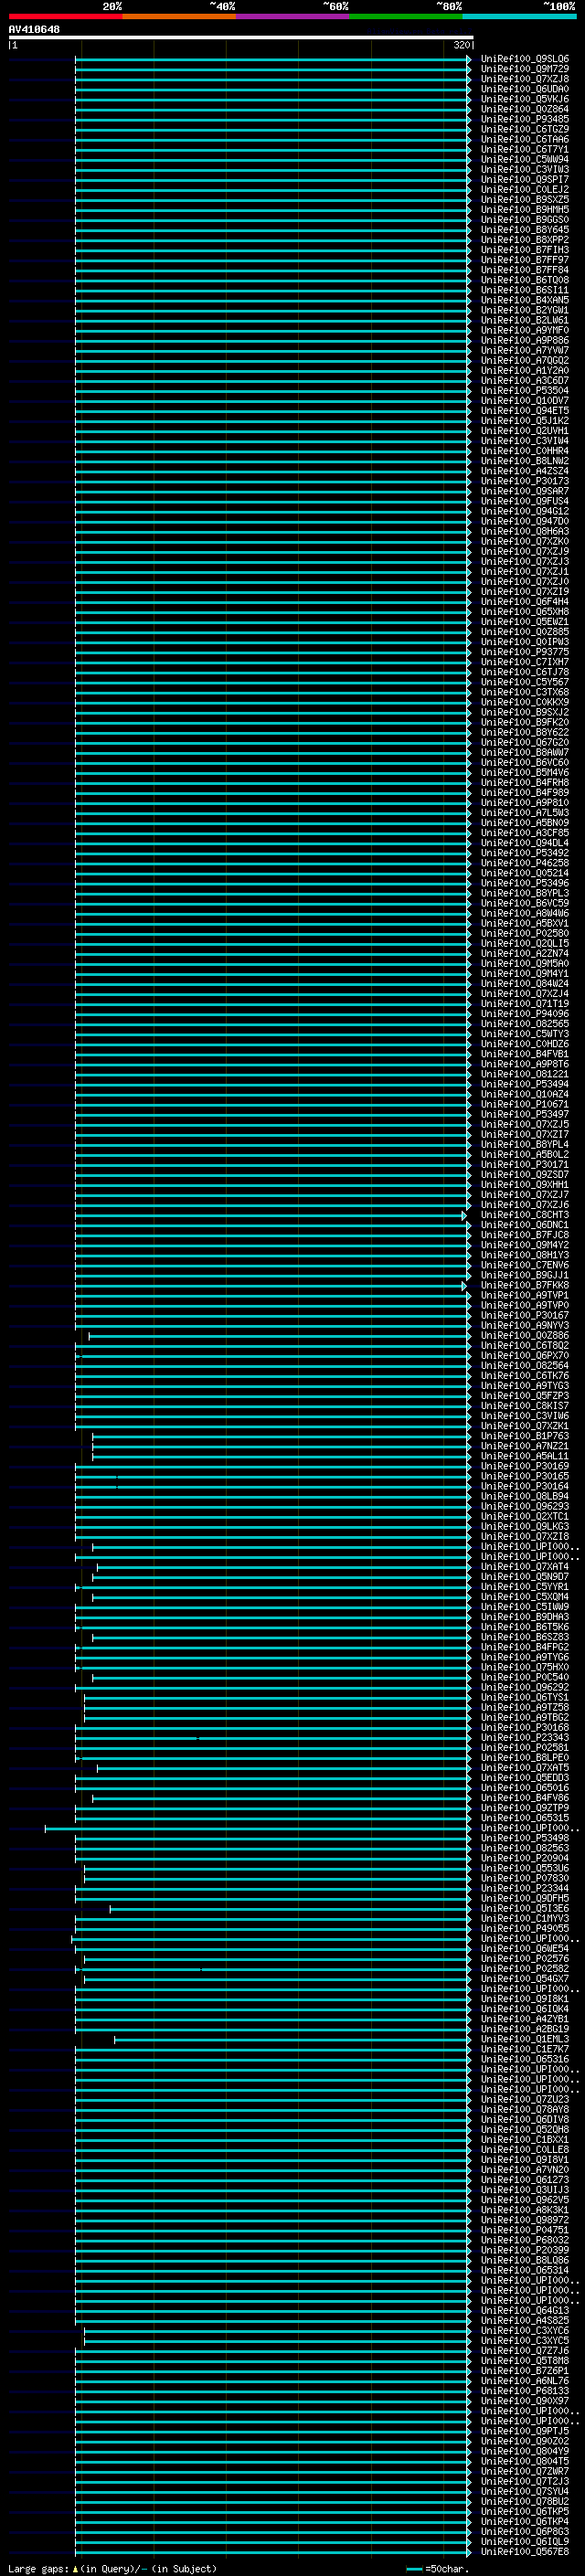Select hit label UniRef100_B1P763
585x2576 pixels.
pyautogui.click(x=525, y=1436)
